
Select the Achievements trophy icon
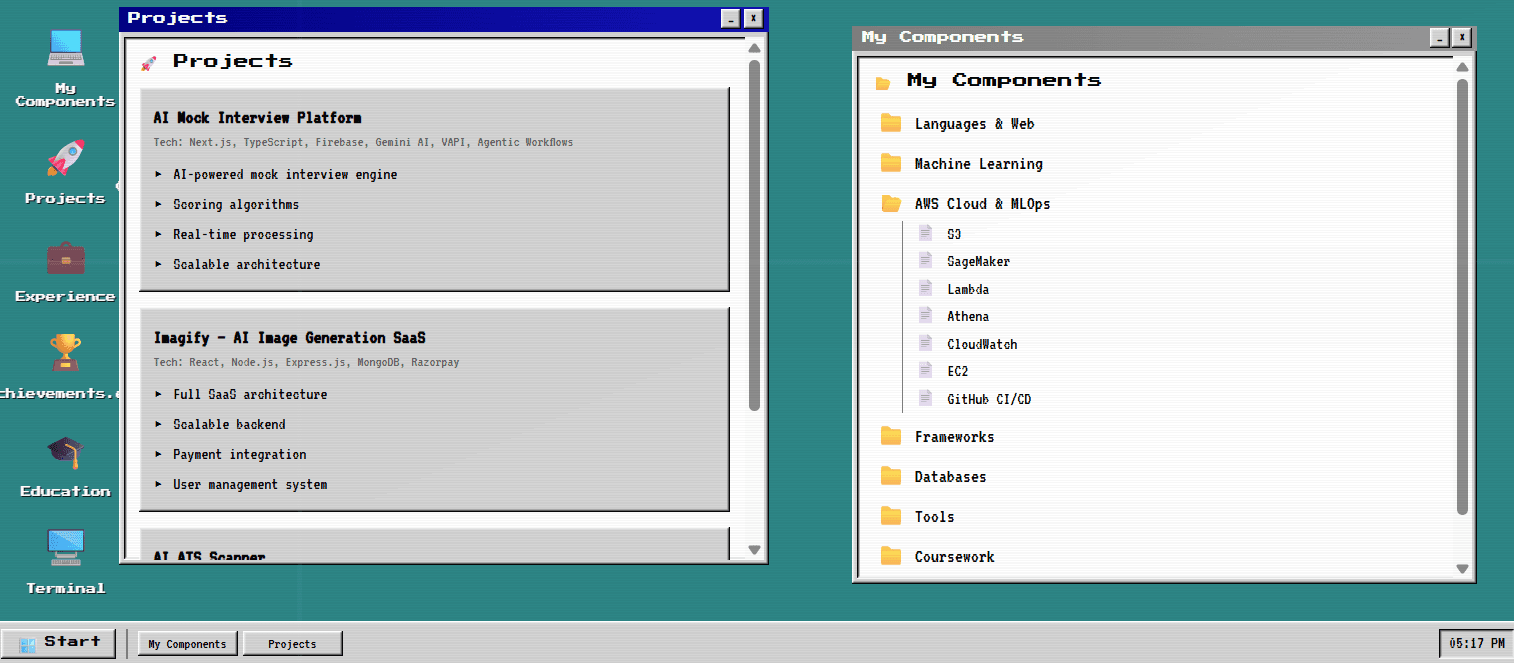pyautogui.click(x=64, y=352)
